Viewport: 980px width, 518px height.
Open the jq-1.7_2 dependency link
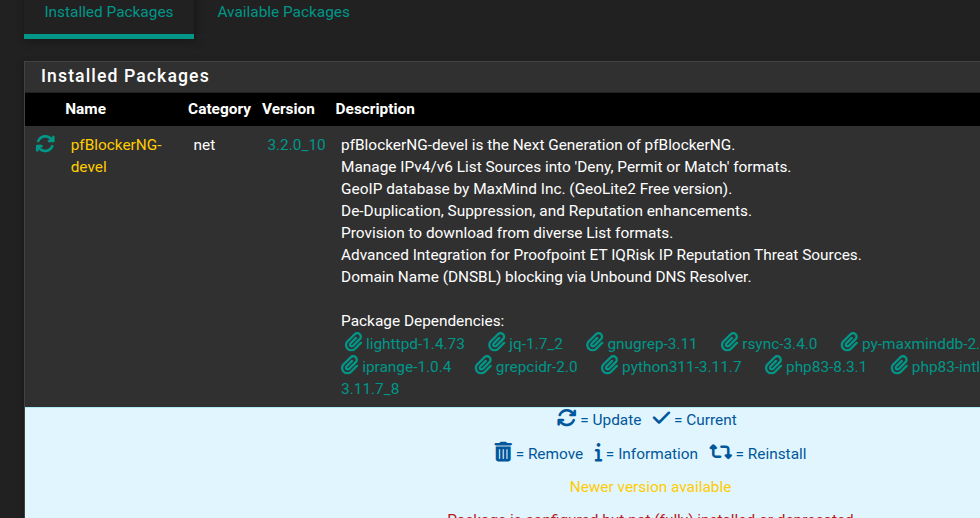click(x=536, y=344)
